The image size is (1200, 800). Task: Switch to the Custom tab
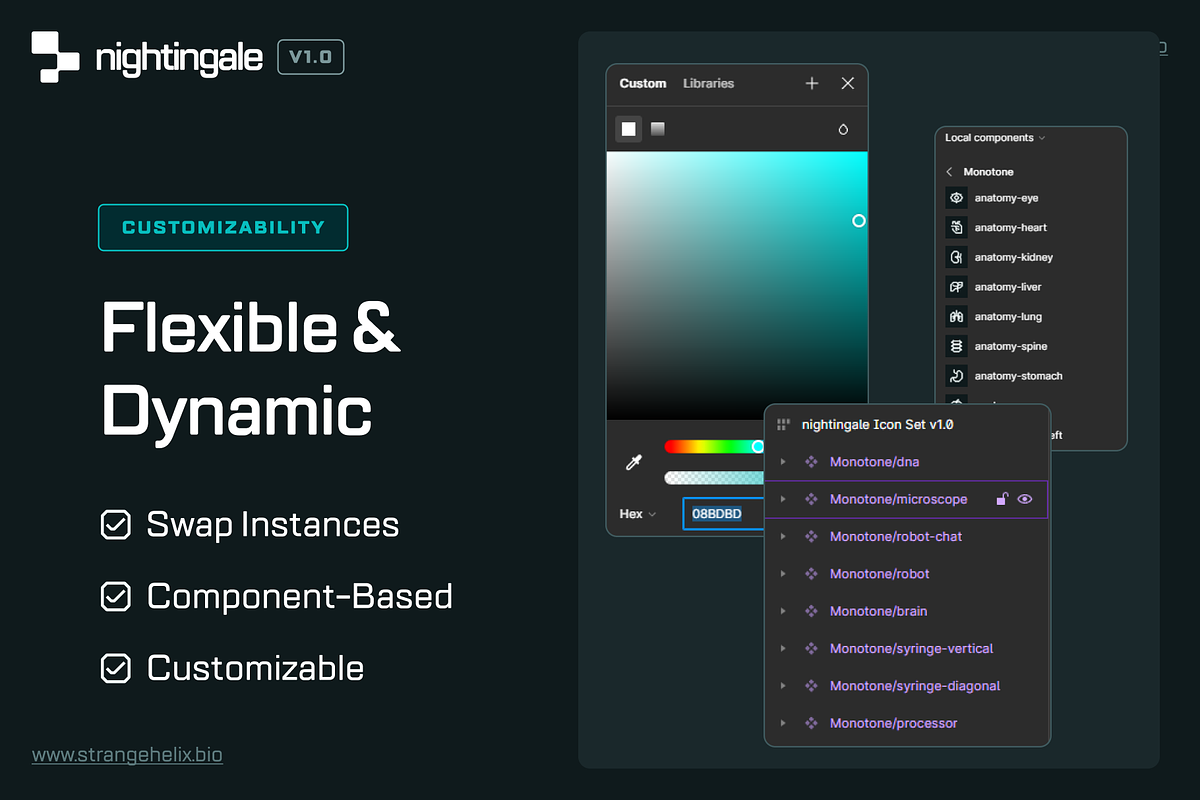[643, 84]
